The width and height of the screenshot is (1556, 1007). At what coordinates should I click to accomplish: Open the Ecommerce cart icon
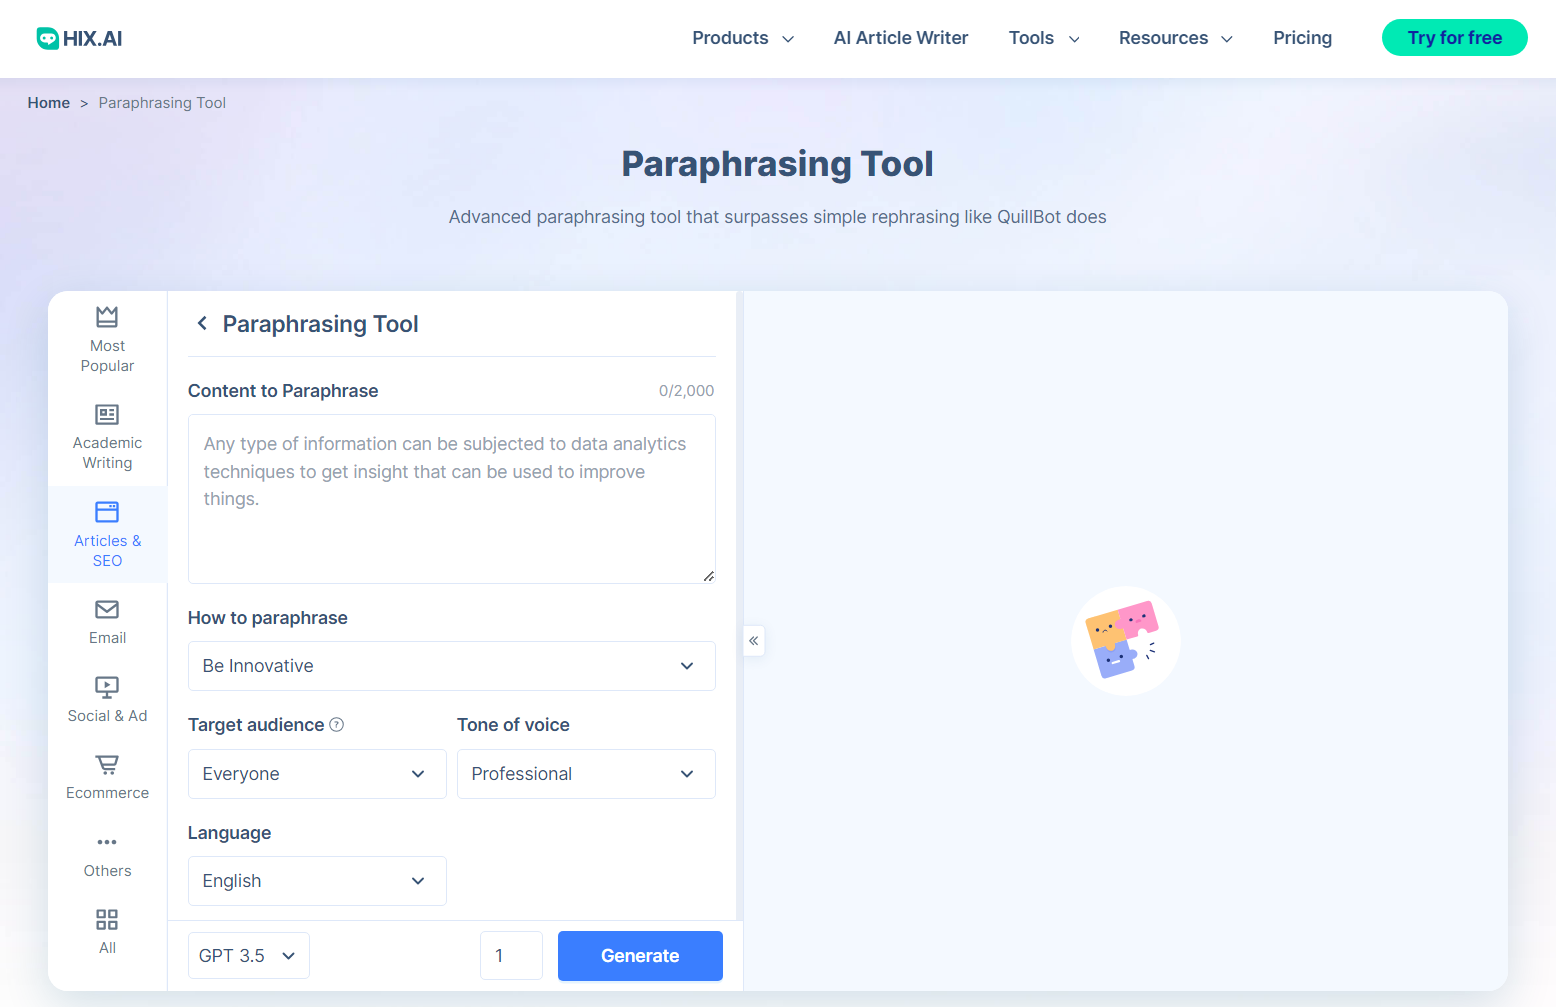click(107, 765)
